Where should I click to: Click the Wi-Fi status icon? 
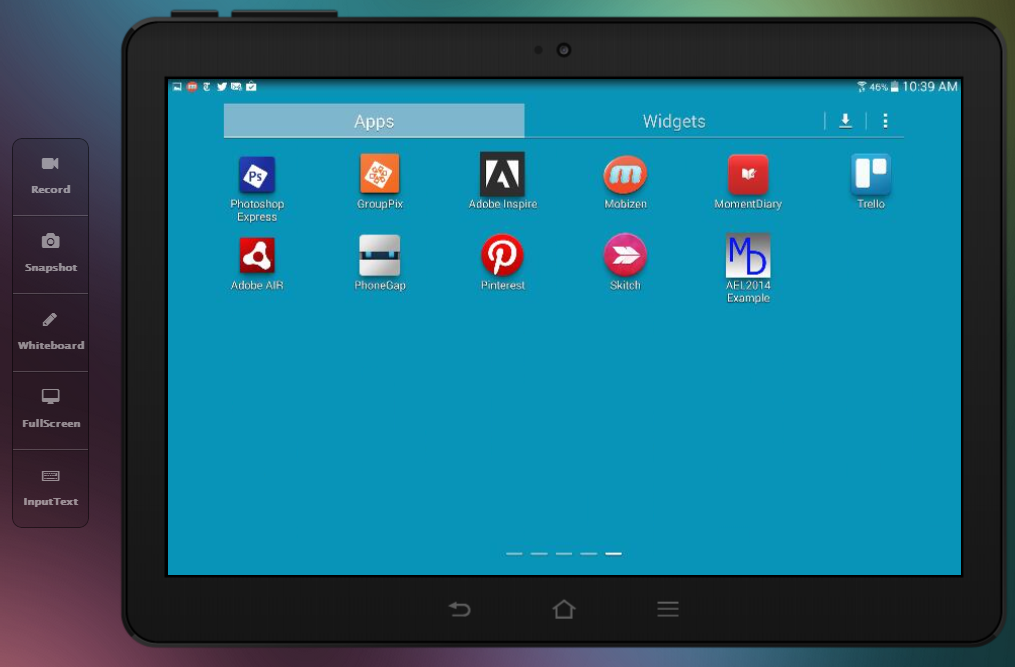click(862, 87)
